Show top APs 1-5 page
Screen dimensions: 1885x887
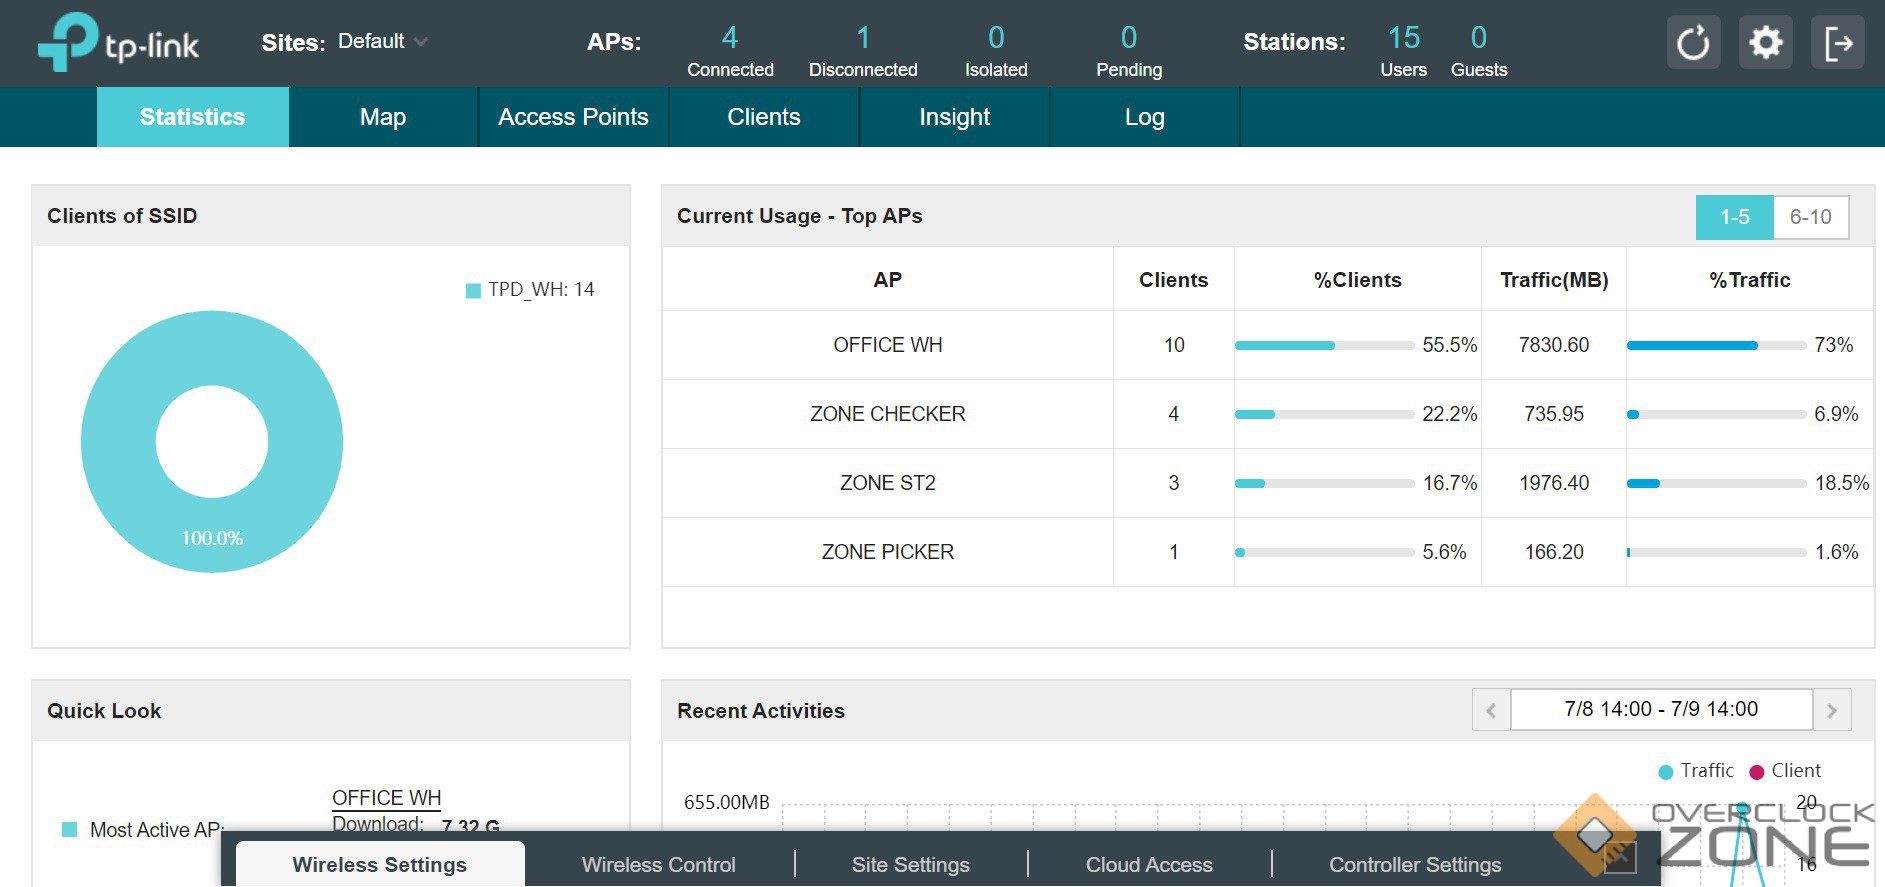click(x=1734, y=217)
